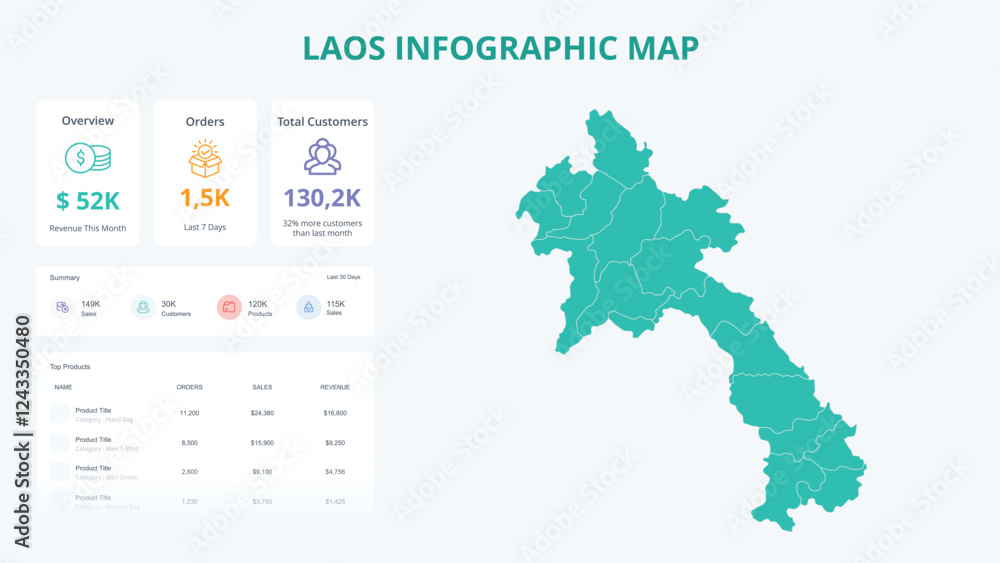Click the orange order box icon
This screenshot has height=563, width=1000.
pyautogui.click(x=205, y=158)
